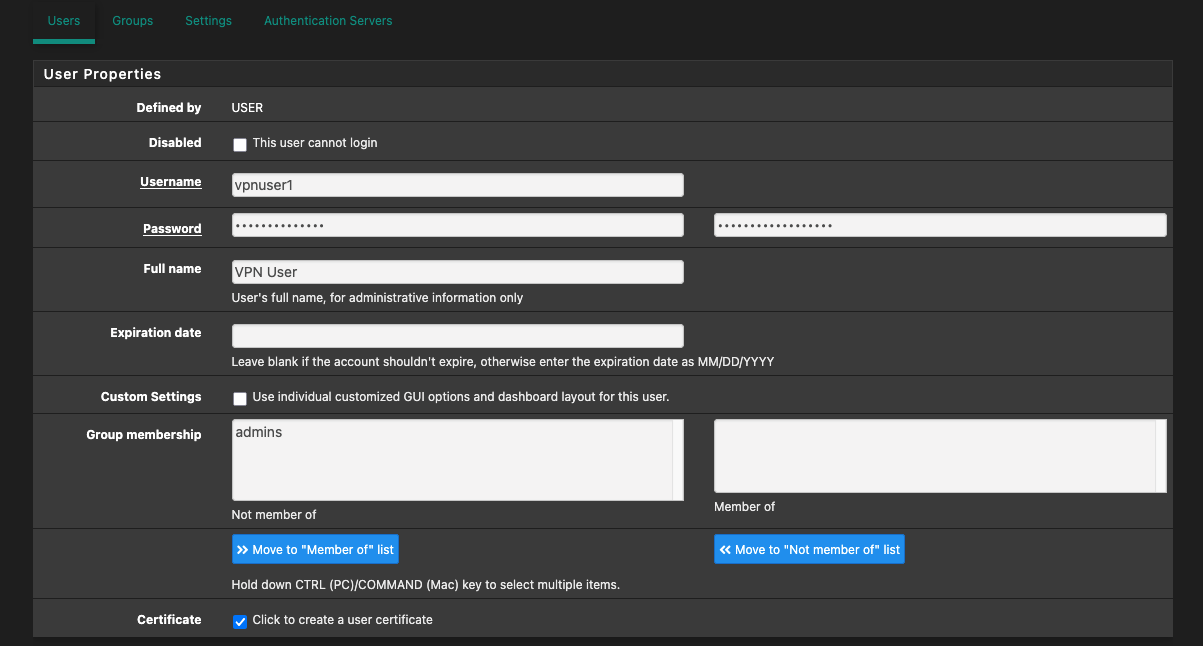The image size is (1203, 646).
Task: Click the Username label link
Action: pos(171,182)
